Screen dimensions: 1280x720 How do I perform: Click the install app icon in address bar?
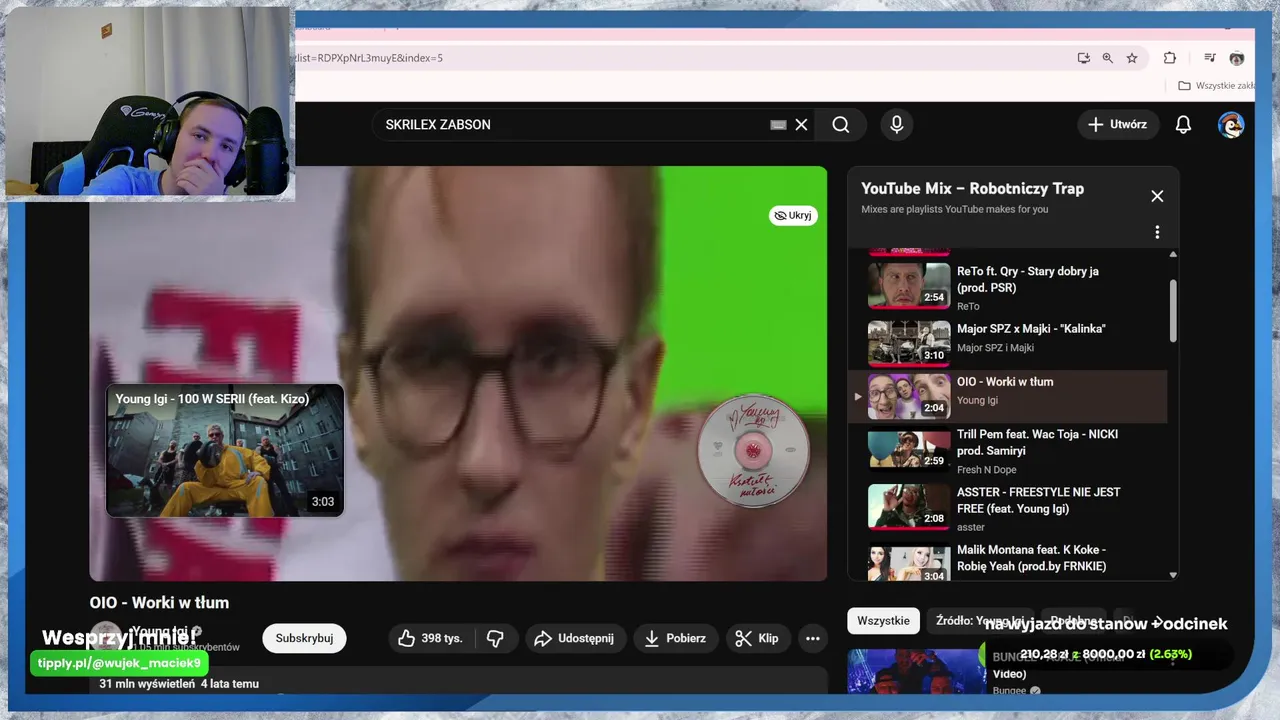pyautogui.click(x=1084, y=58)
